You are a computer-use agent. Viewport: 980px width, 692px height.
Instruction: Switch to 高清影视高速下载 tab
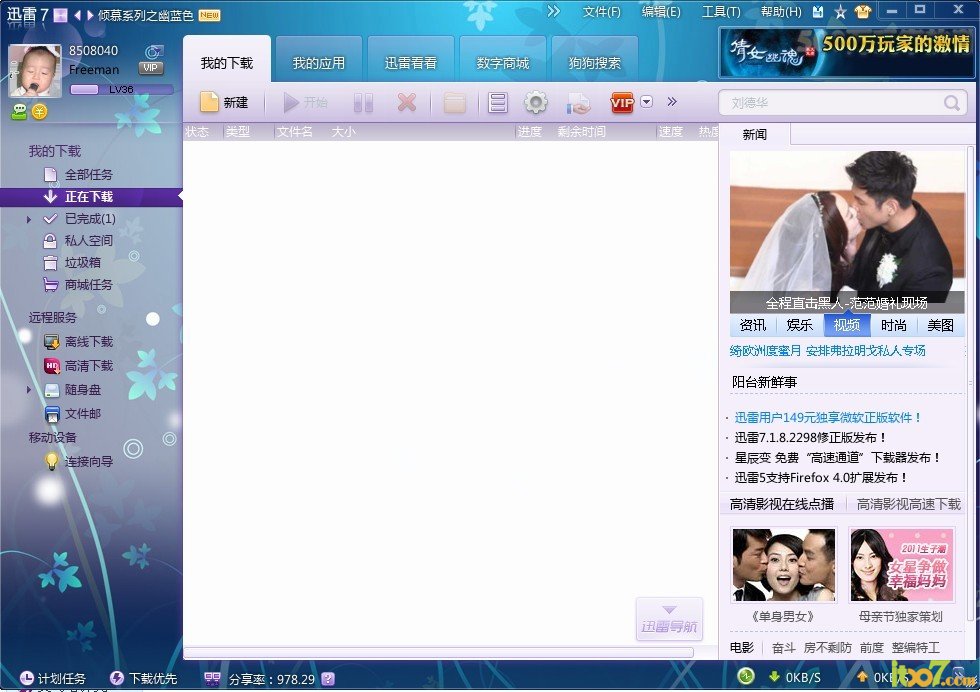909,504
